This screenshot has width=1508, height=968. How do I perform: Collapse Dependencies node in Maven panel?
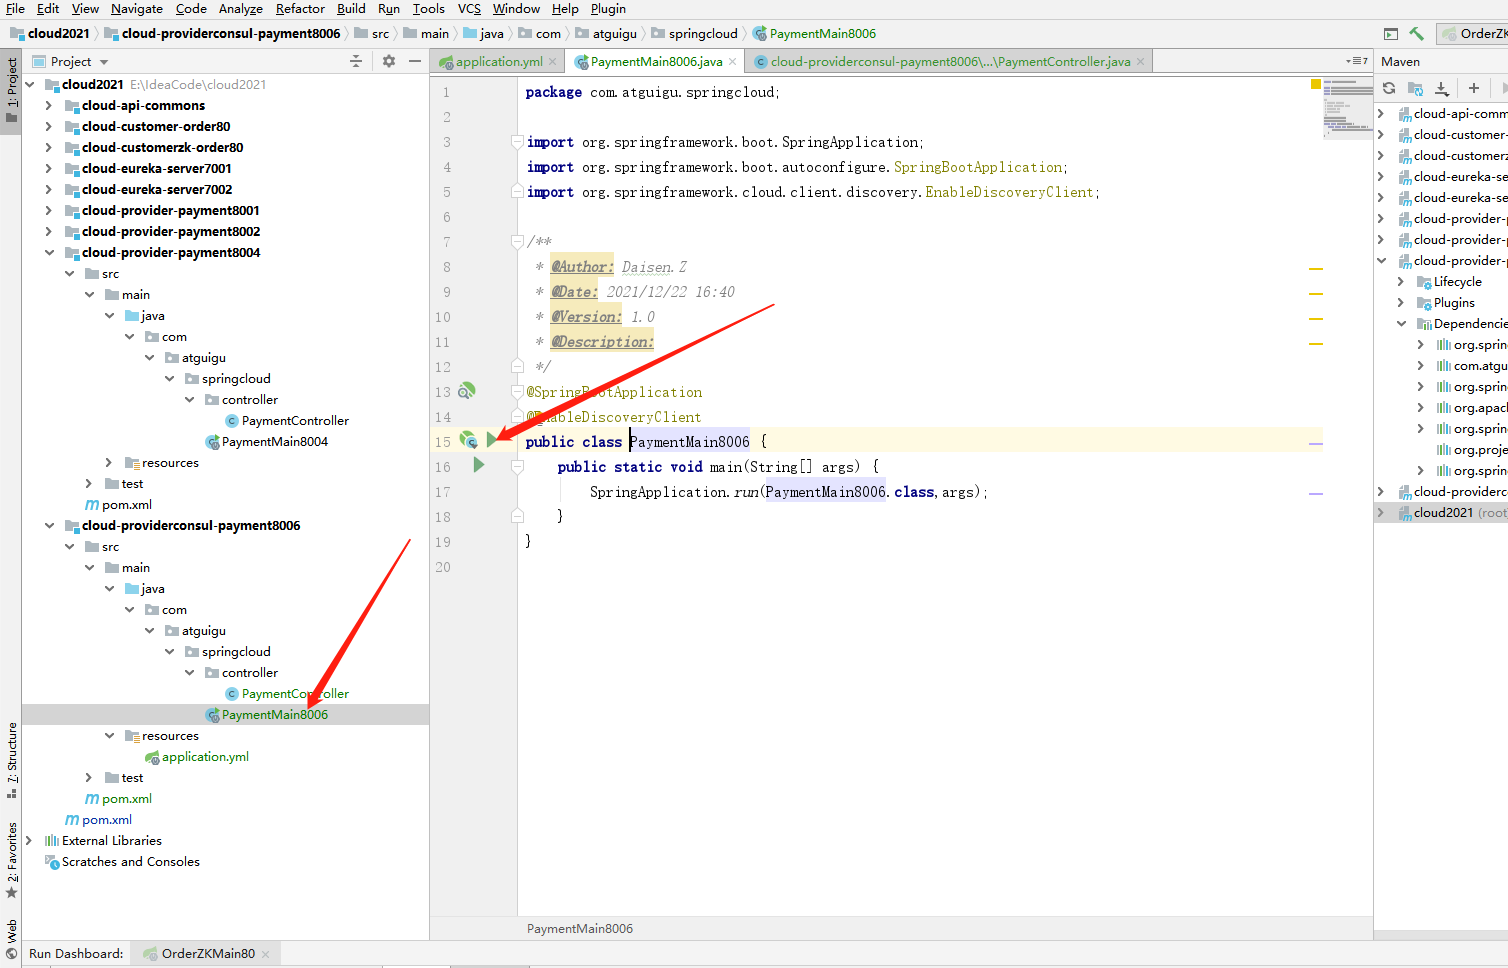[1401, 324]
